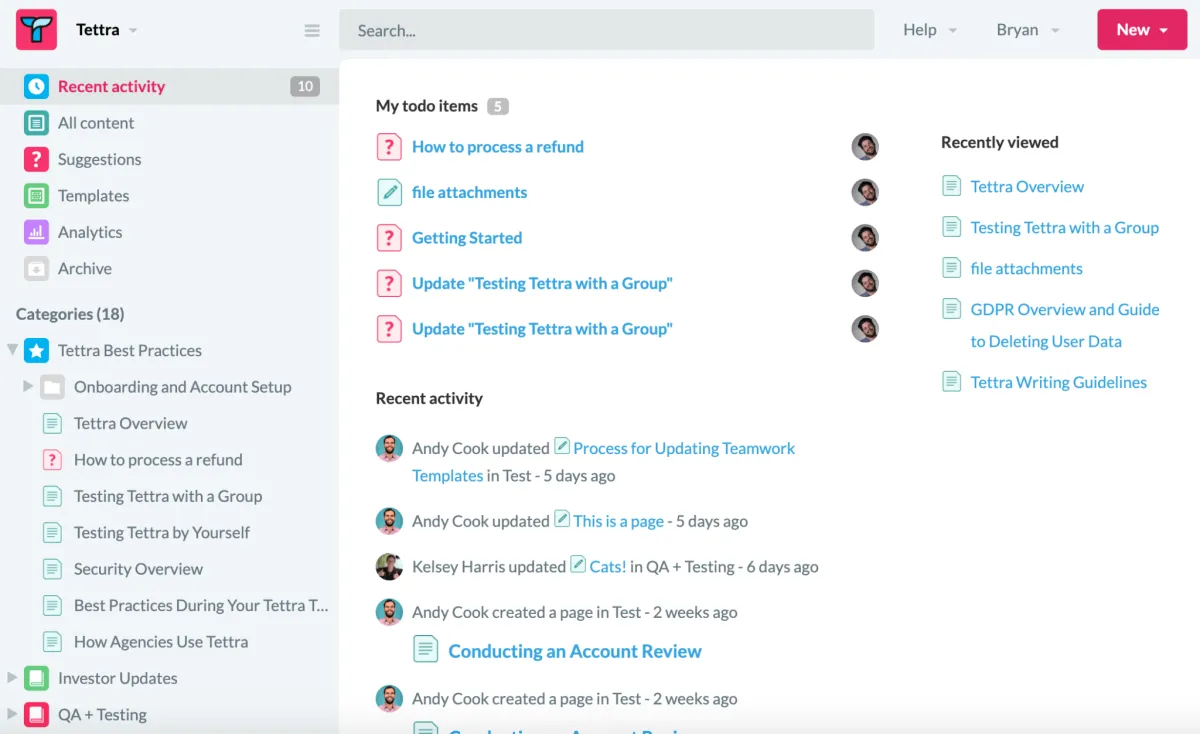Click the Tettra logo icon
Image resolution: width=1200 pixels, height=734 pixels.
coord(36,30)
